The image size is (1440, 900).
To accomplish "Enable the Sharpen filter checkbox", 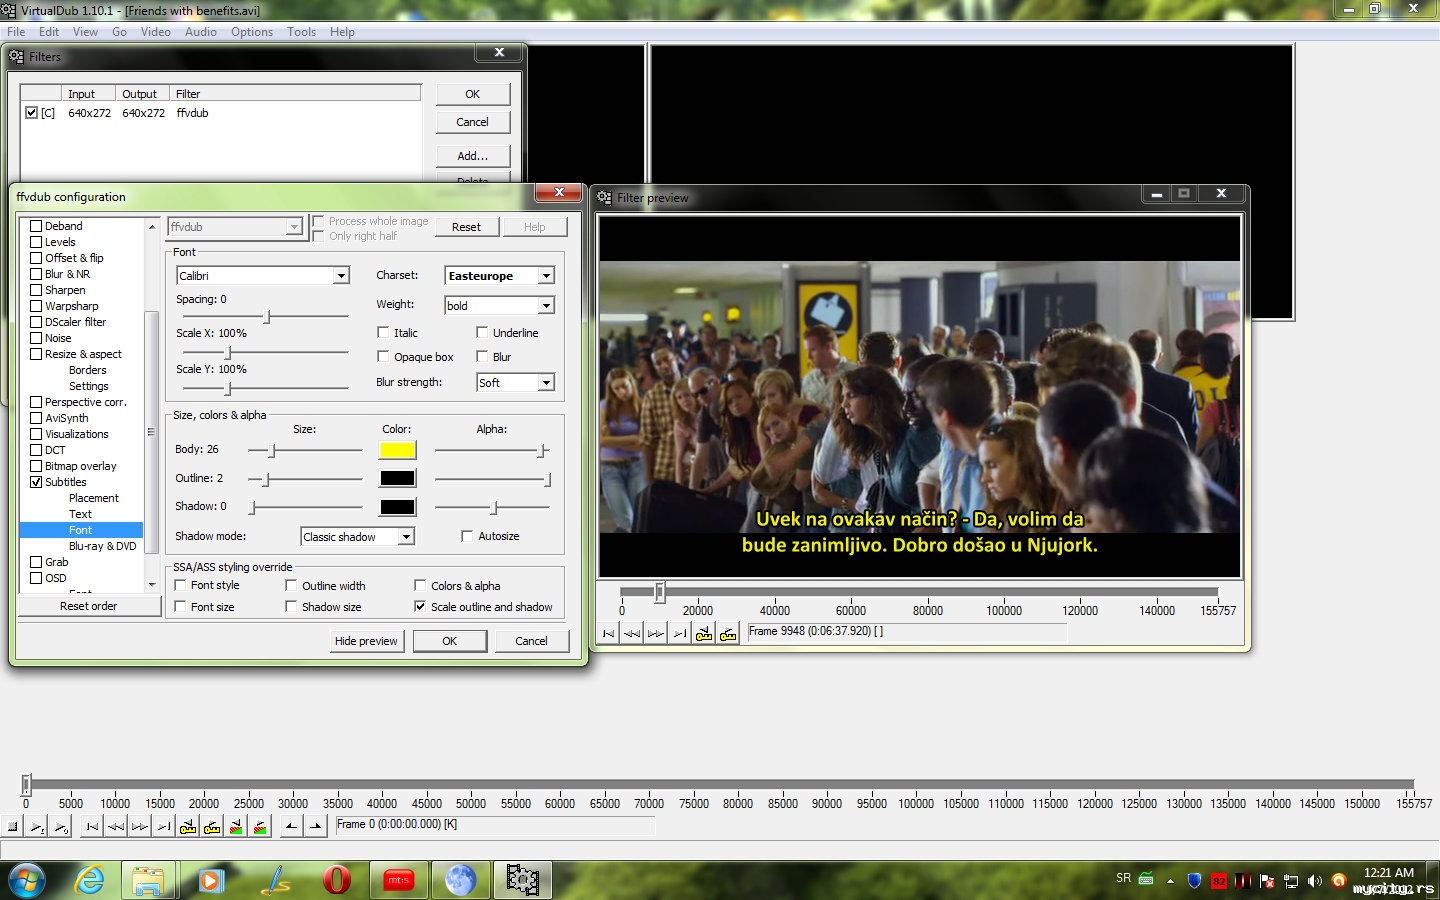I will [36, 290].
